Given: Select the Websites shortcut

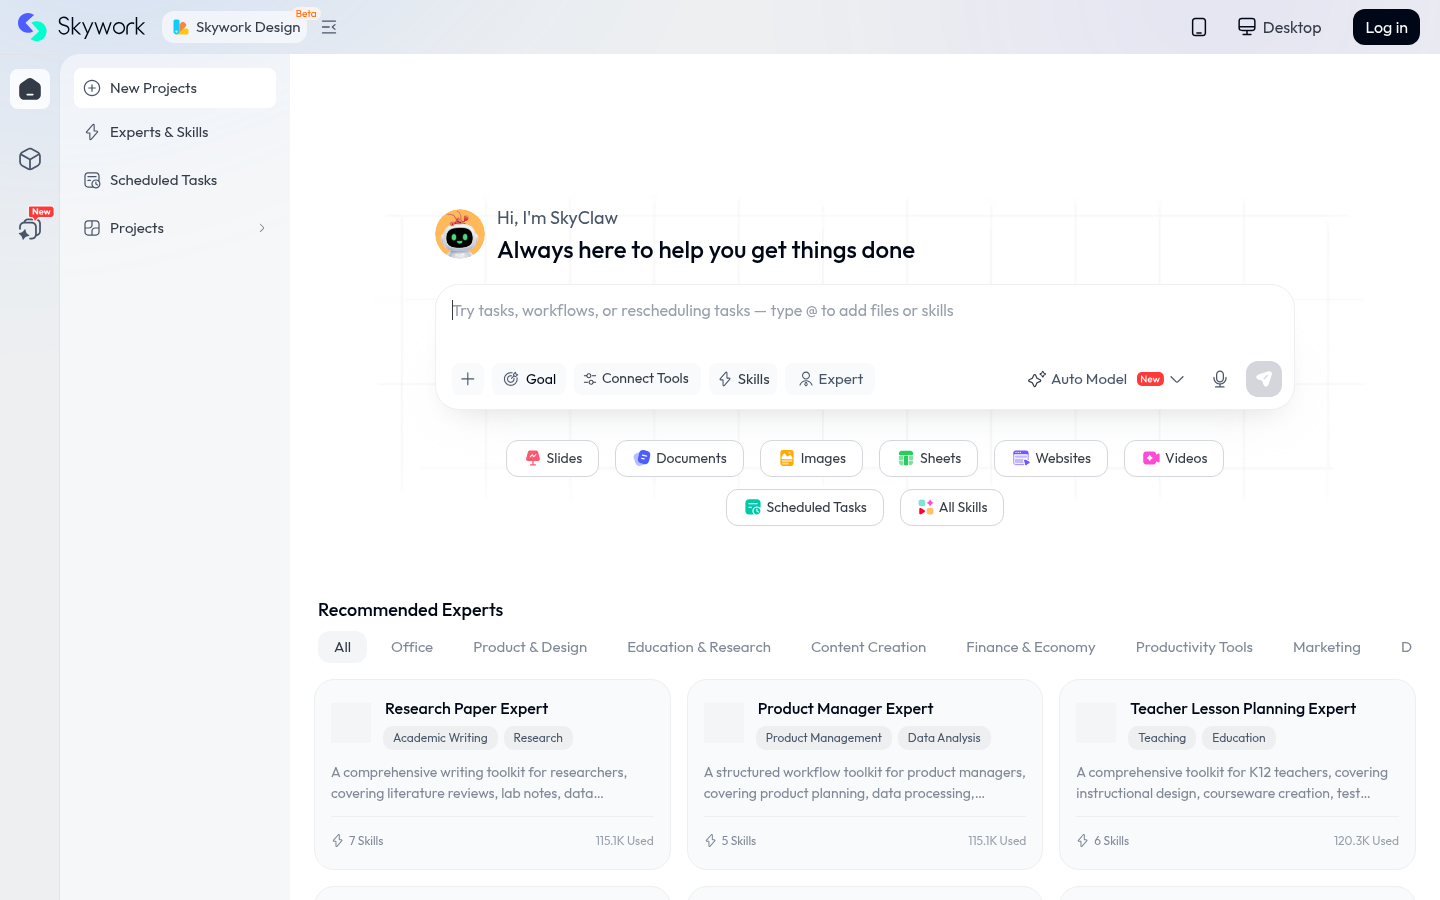Looking at the screenshot, I should point(1051,458).
